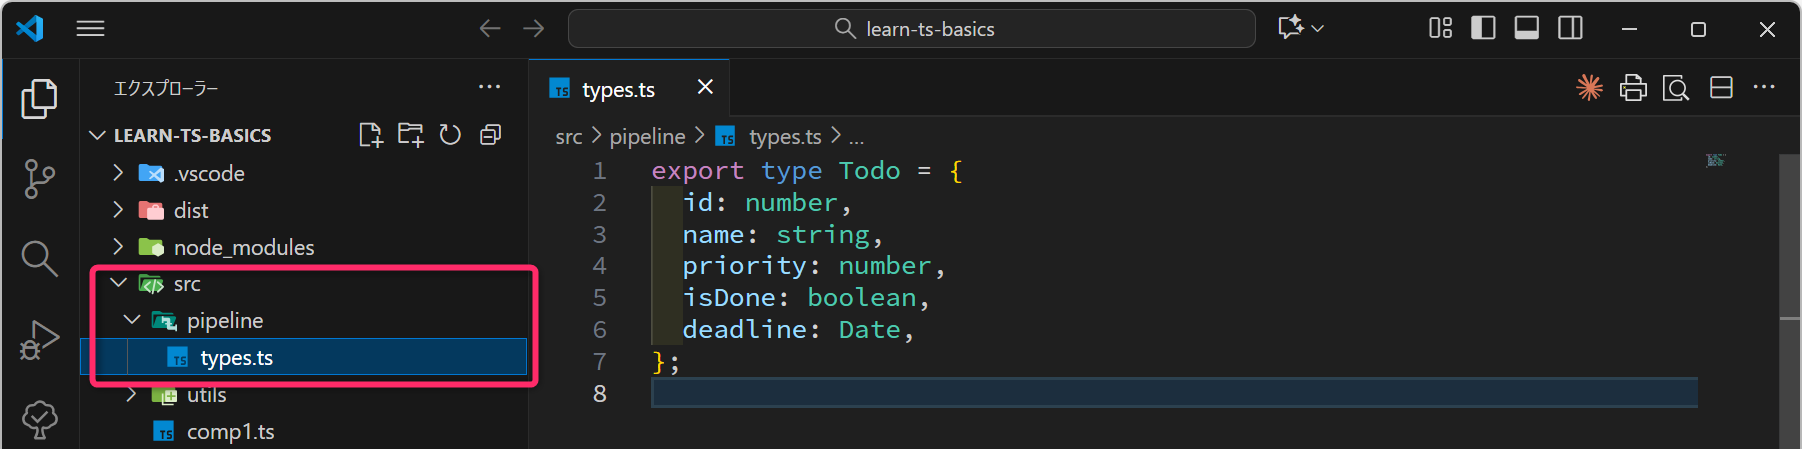The image size is (1802, 449).
Task: Click the pipeline breadcrumb segment
Action: [x=647, y=136]
